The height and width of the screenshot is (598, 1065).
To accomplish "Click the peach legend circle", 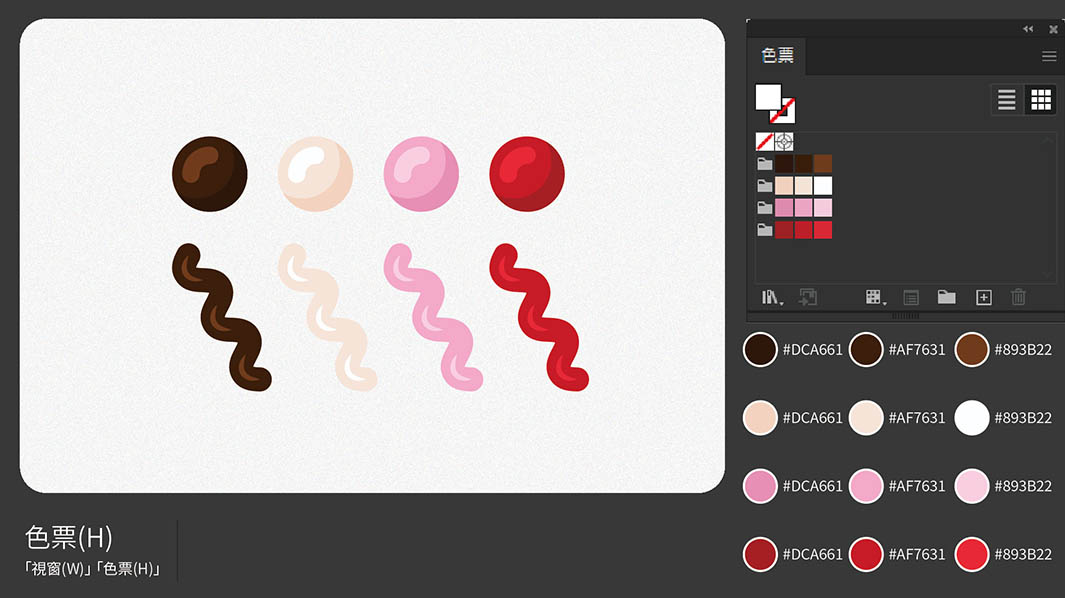I will pyautogui.click(x=760, y=418).
